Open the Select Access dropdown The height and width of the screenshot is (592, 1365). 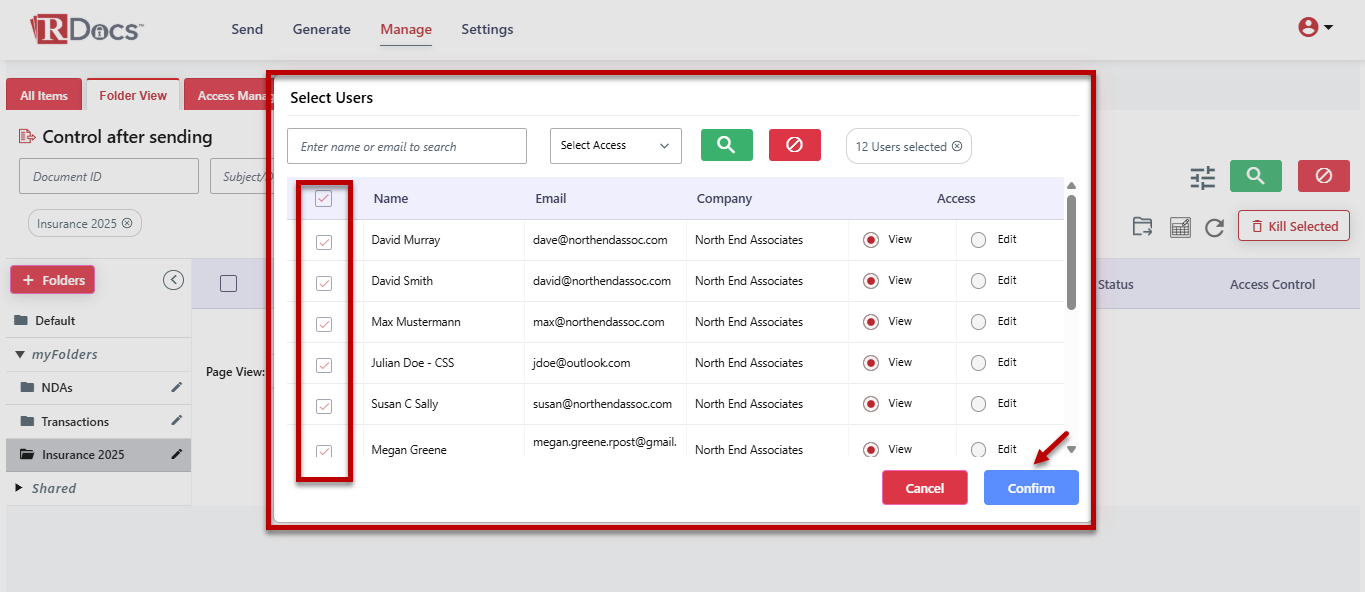615,146
